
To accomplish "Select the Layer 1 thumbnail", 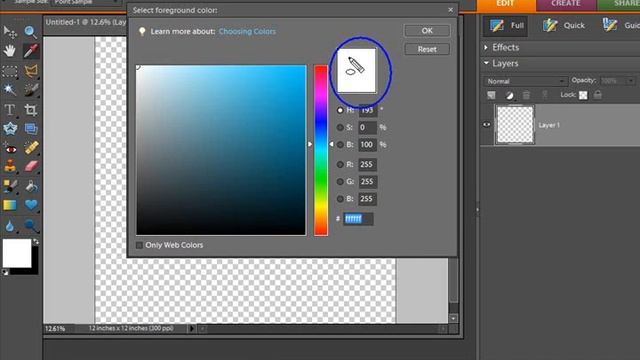I will tap(515, 125).
